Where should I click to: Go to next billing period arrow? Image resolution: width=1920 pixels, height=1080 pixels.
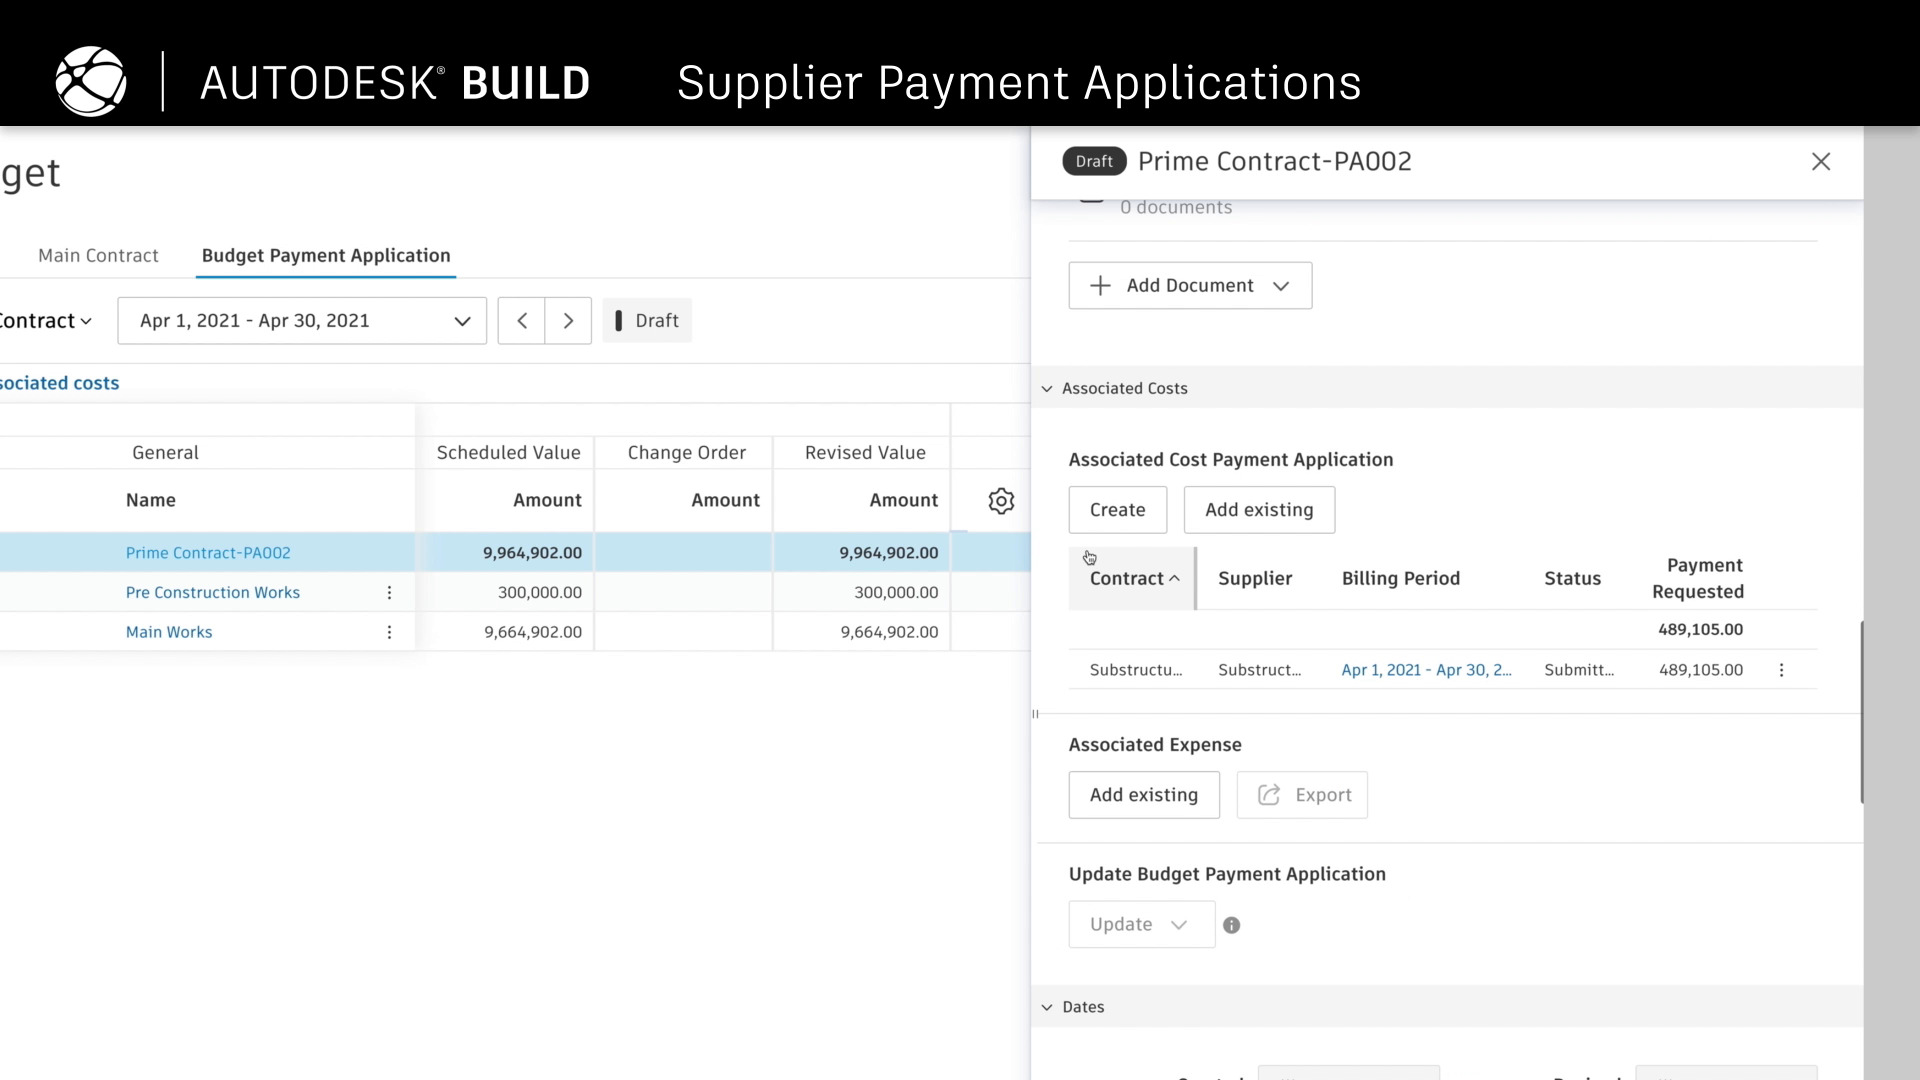click(x=568, y=321)
